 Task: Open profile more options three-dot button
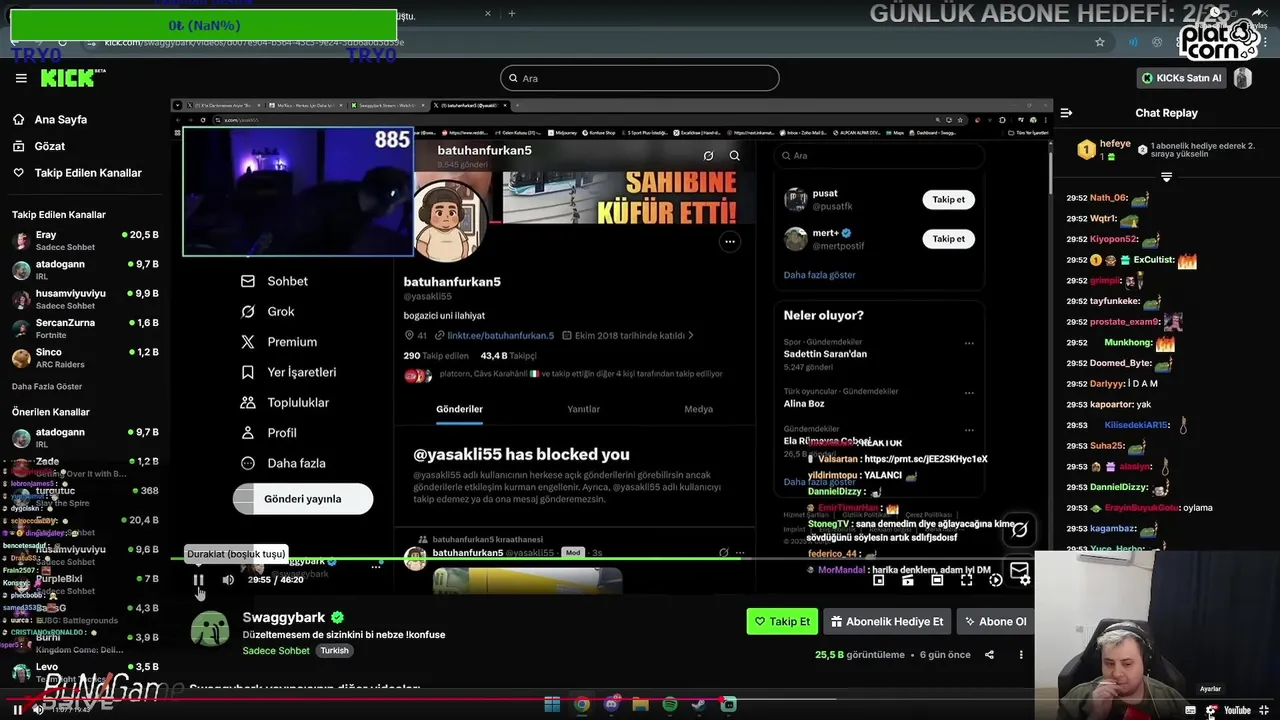pyautogui.click(x=730, y=241)
